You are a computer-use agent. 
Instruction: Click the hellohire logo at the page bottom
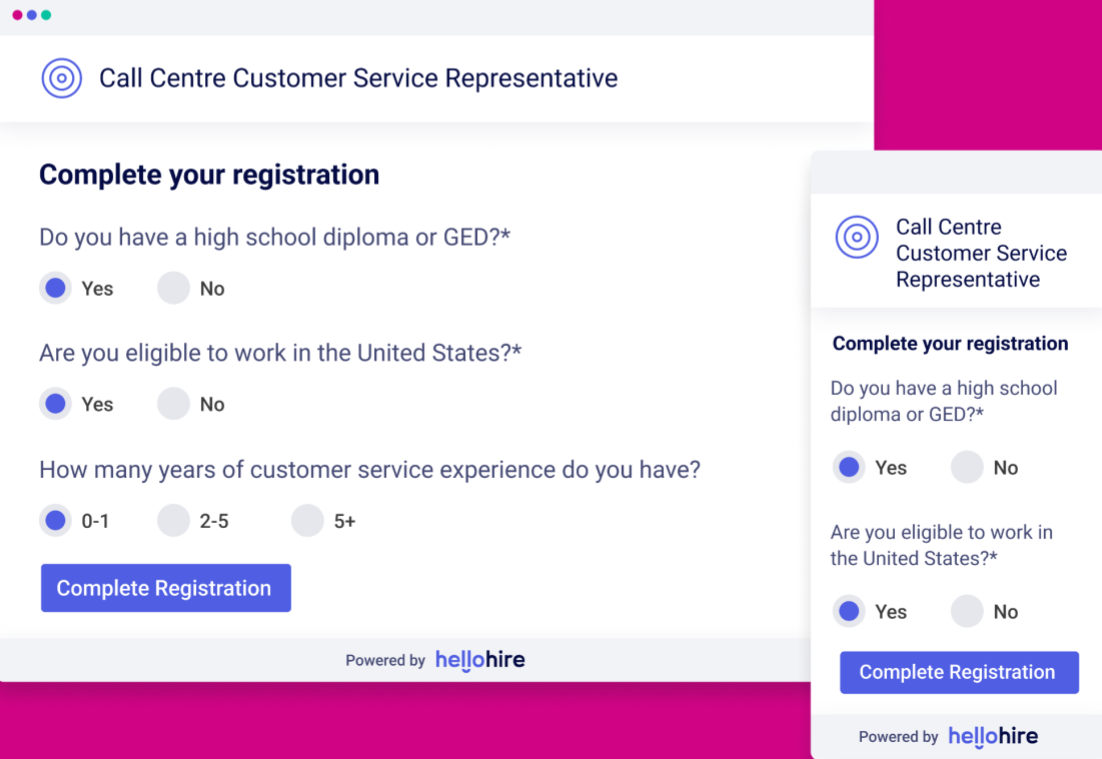(480, 660)
